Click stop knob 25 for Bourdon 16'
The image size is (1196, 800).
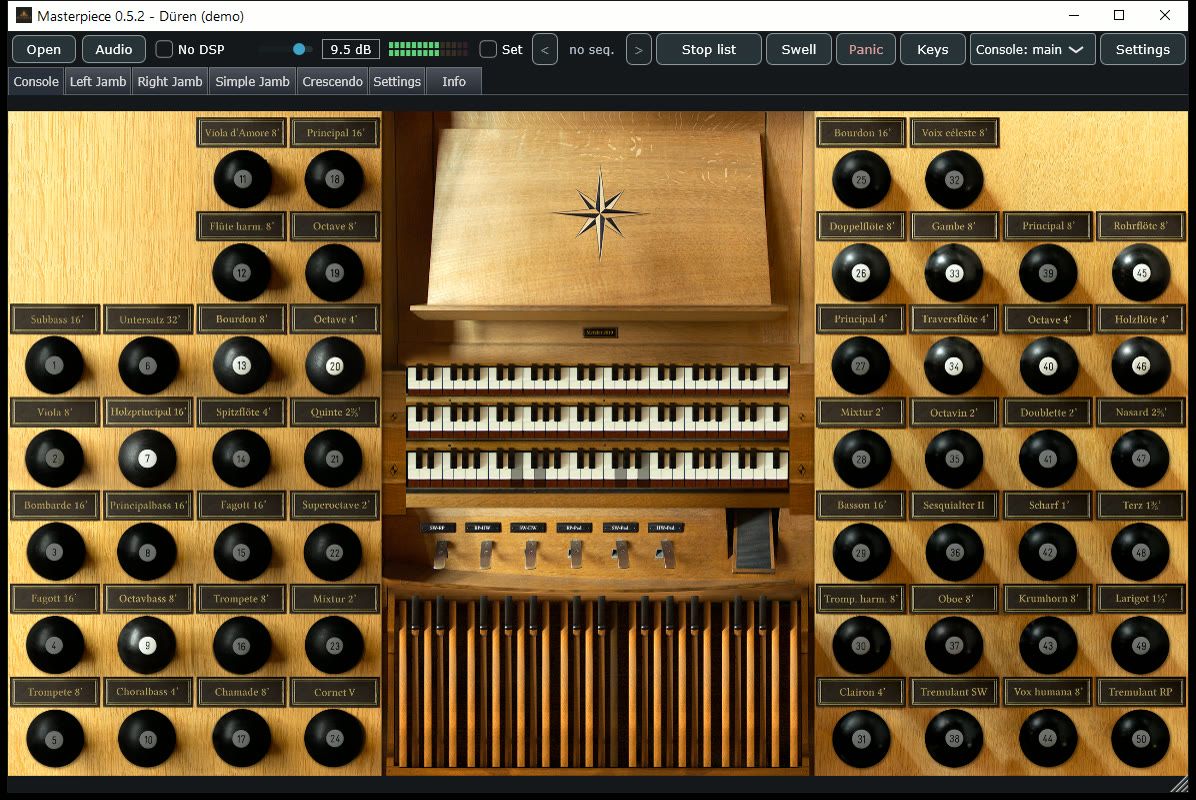point(861,179)
